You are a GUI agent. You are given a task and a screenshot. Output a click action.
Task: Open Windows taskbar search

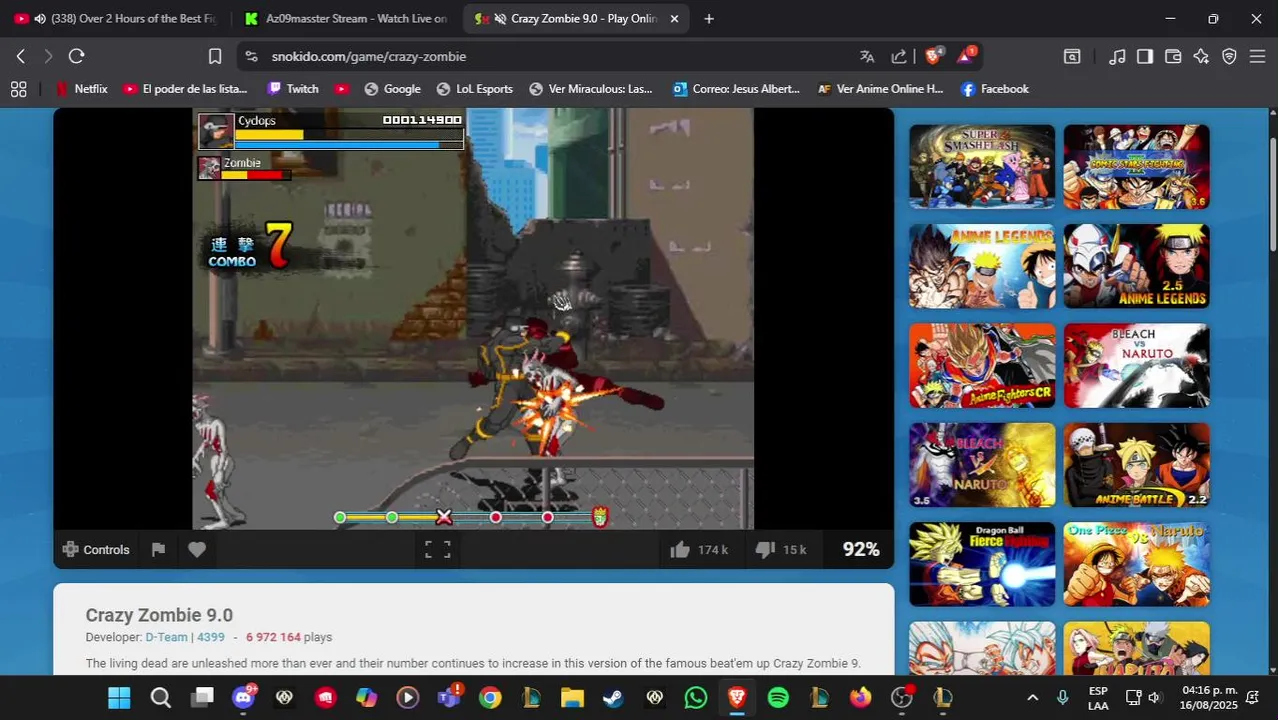click(160, 697)
